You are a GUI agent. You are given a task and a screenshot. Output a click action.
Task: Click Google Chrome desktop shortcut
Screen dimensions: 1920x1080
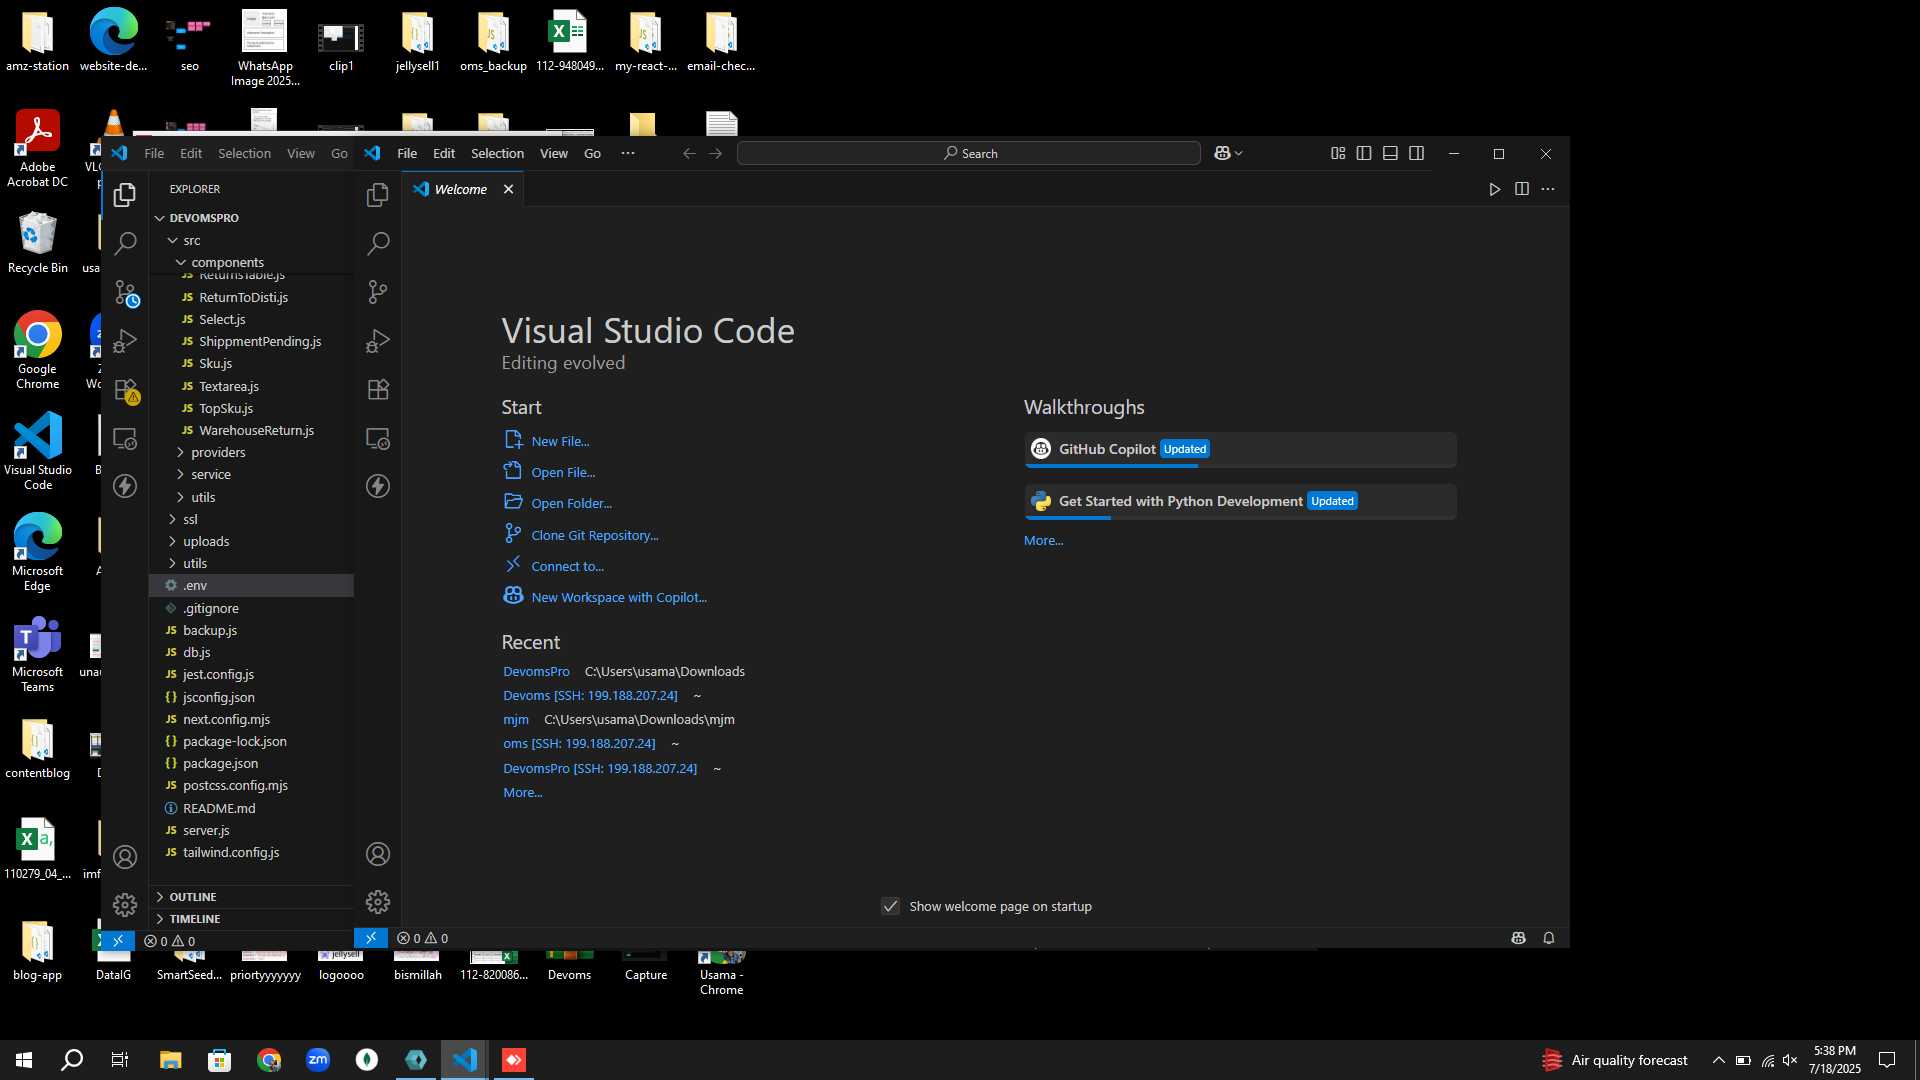[x=37, y=350]
